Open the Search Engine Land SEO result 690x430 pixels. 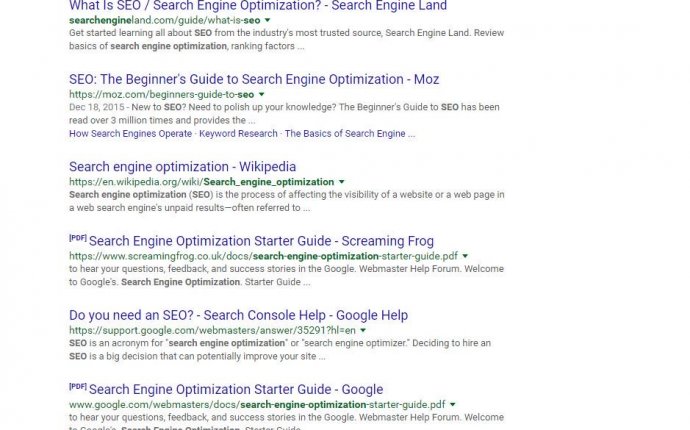(x=258, y=6)
